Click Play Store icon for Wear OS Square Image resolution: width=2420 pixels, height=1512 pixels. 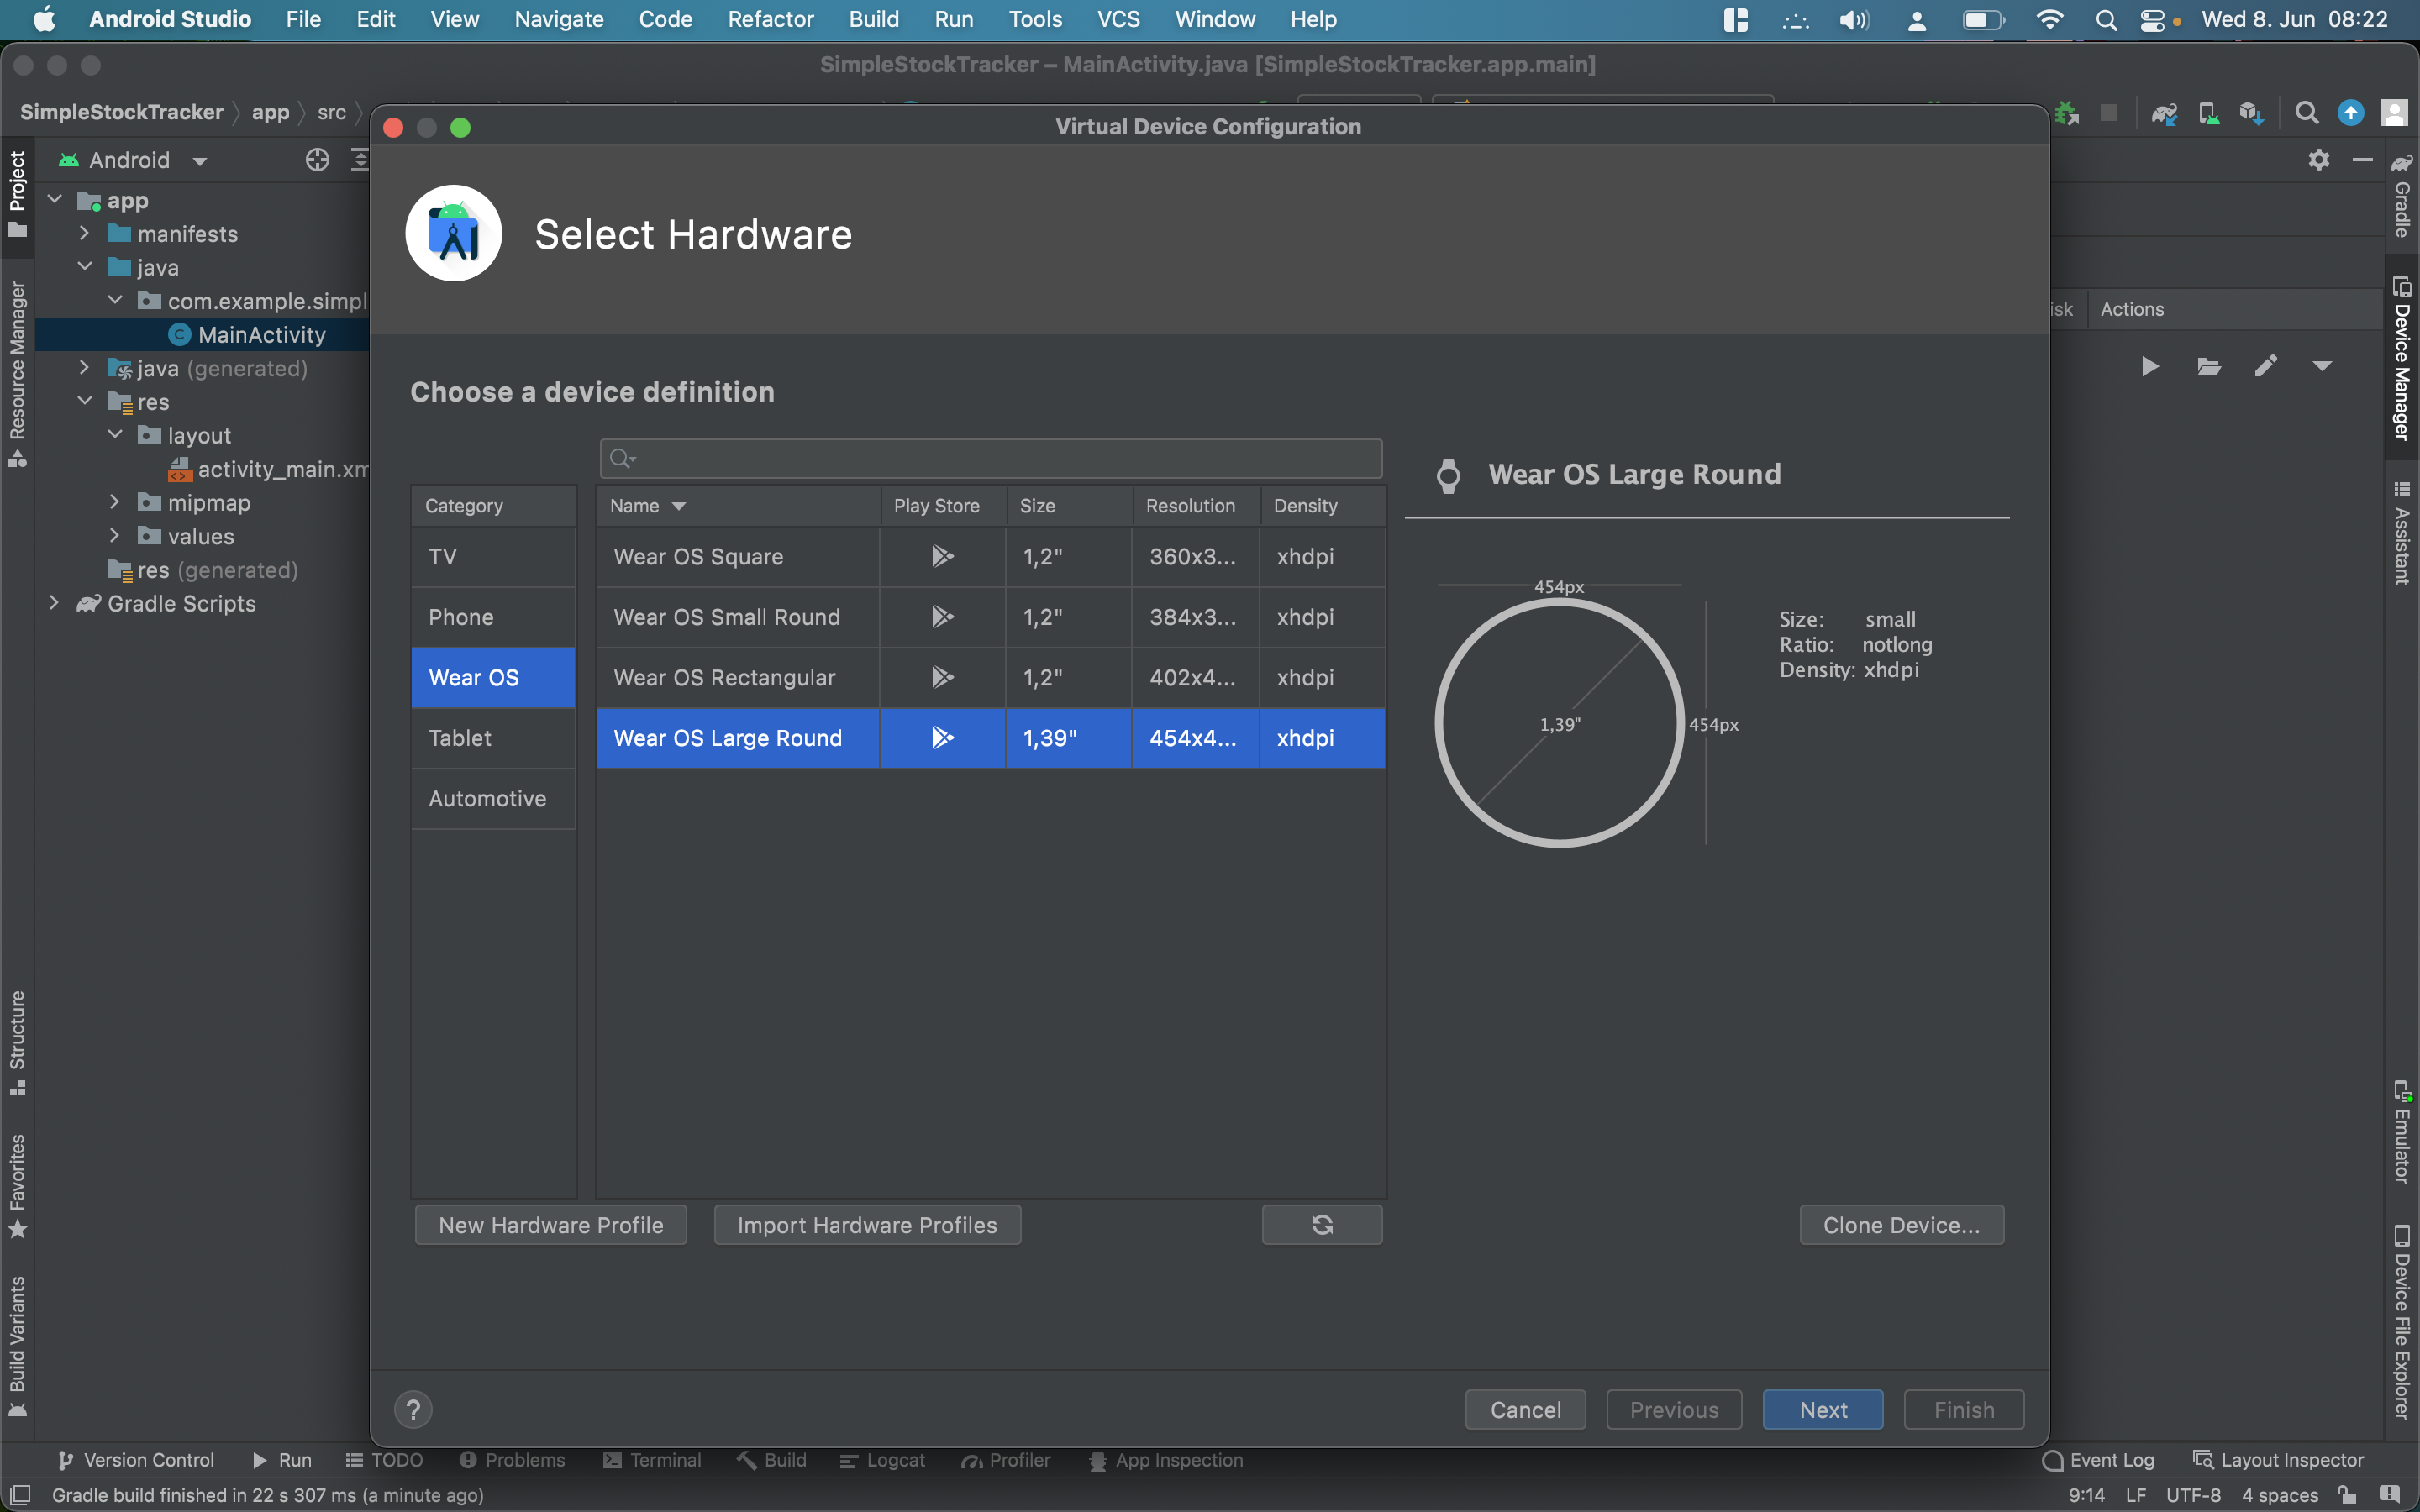tap(942, 556)
